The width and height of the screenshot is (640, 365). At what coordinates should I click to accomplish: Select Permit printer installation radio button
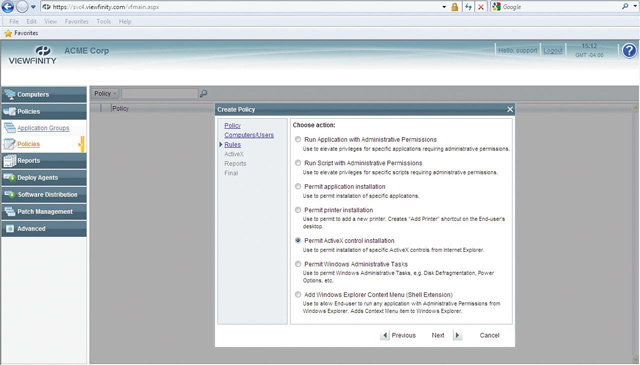point(298,210)
